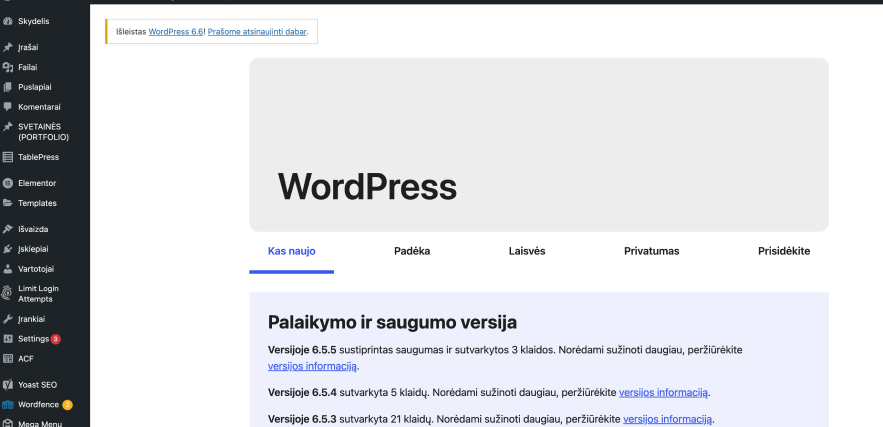
Task: Click the Palaikymo ir saugumo versija heading
Action: tap(393, 322)
